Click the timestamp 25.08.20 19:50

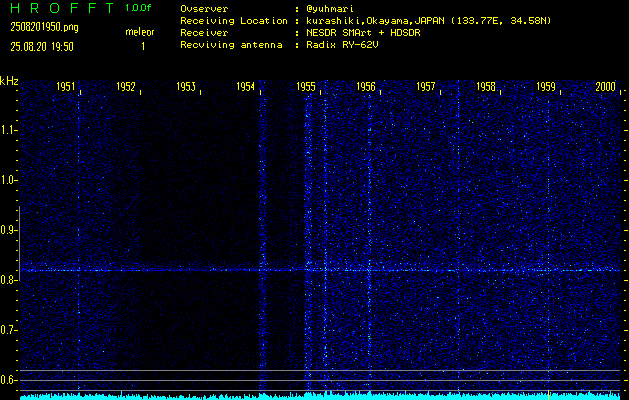pyautogui.click(x=42, y=47)
